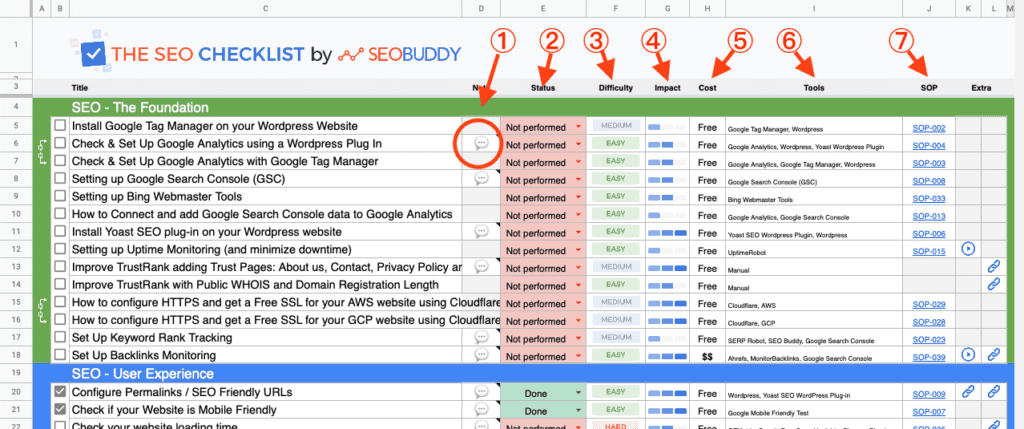Click chain link icon on TrustRank Trust Pages row

993,267
